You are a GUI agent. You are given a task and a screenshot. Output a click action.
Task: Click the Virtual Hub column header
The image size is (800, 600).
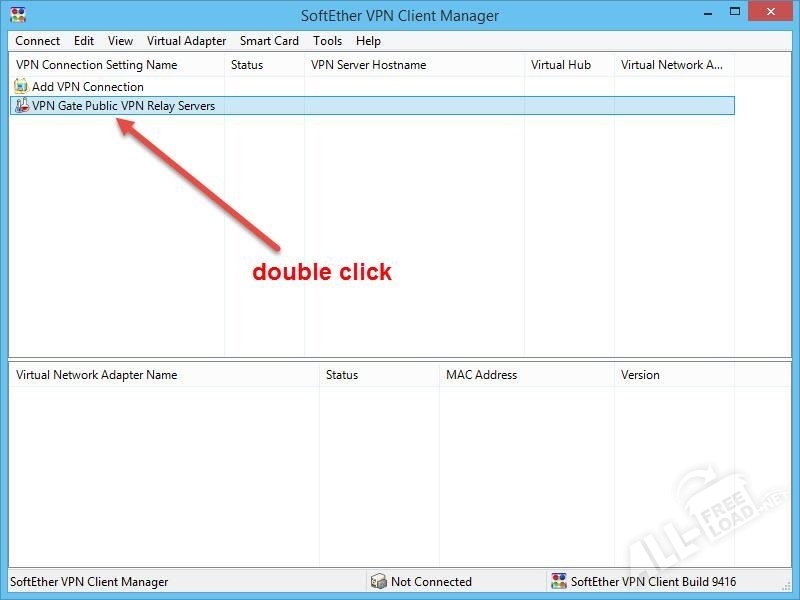click(561, 65)
